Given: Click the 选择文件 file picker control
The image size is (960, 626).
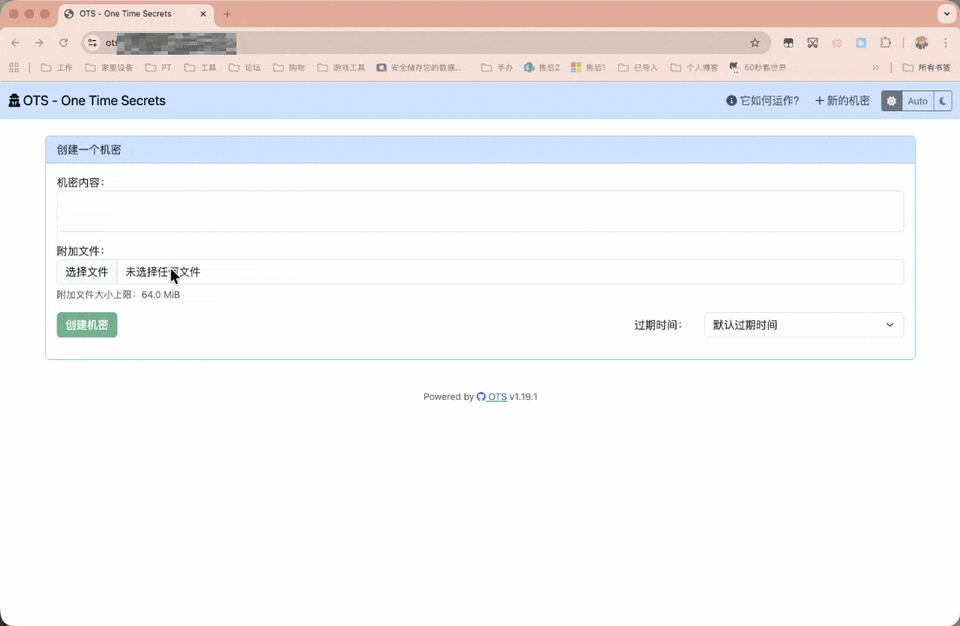Looking at the screenshot, I should point(86,271).
